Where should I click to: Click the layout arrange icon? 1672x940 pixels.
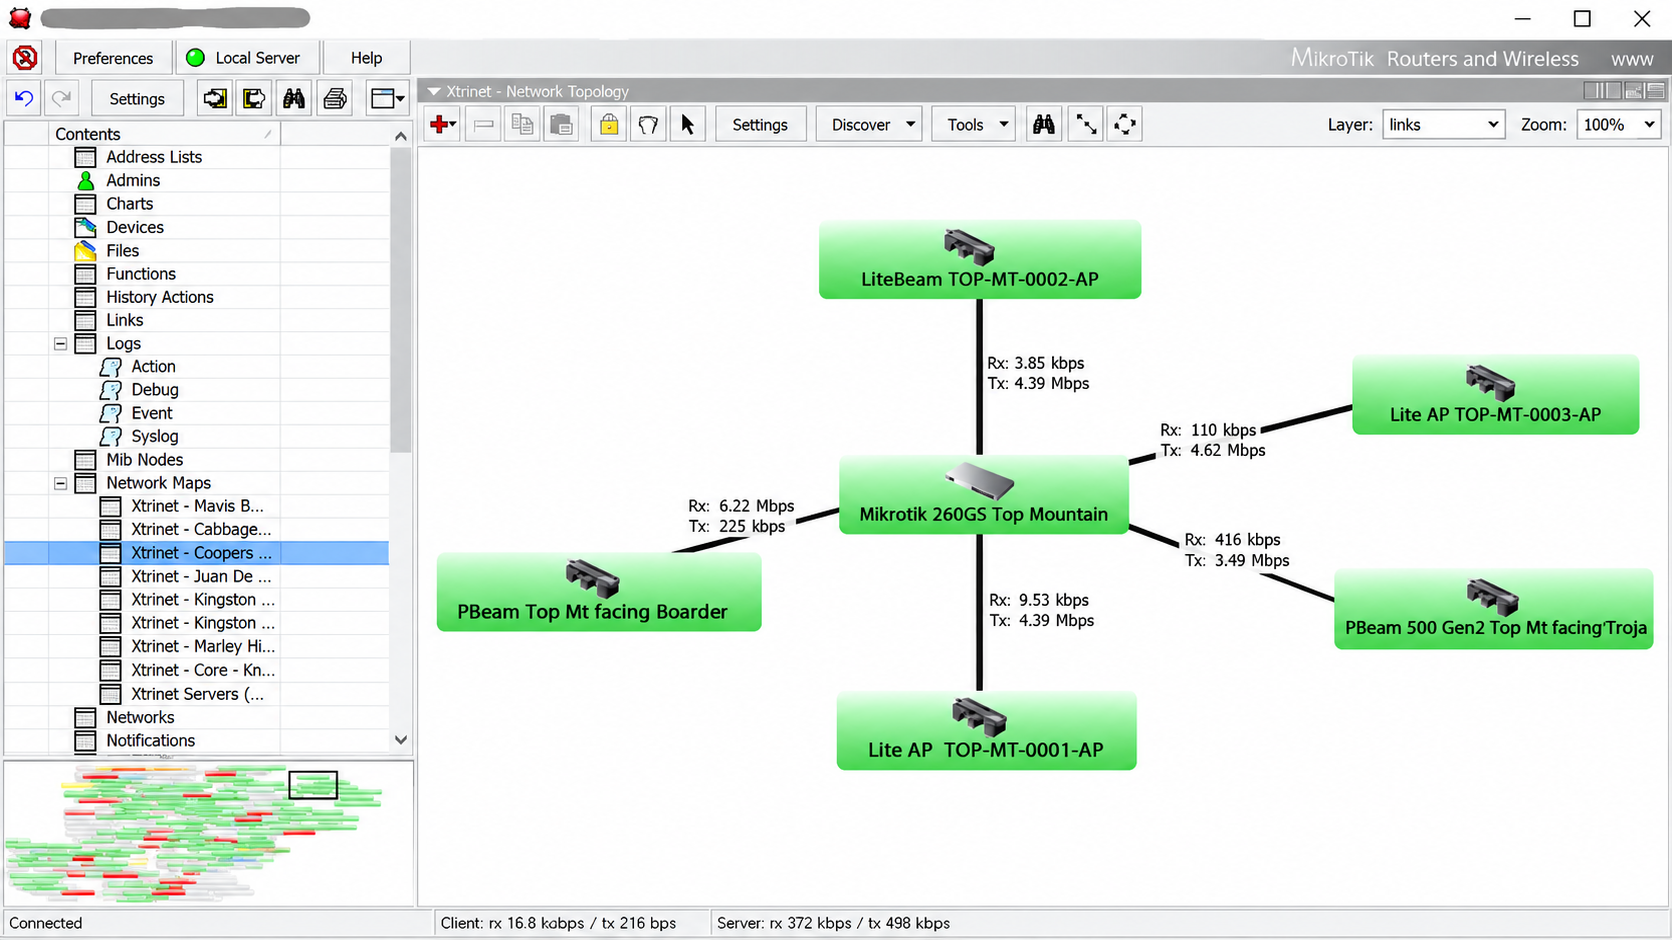(1125, 125)
